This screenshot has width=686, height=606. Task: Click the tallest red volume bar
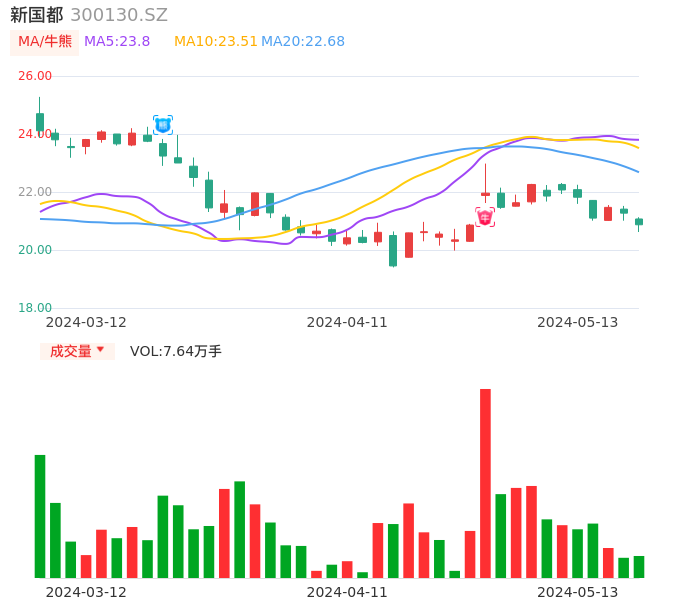tap(485, 483)
